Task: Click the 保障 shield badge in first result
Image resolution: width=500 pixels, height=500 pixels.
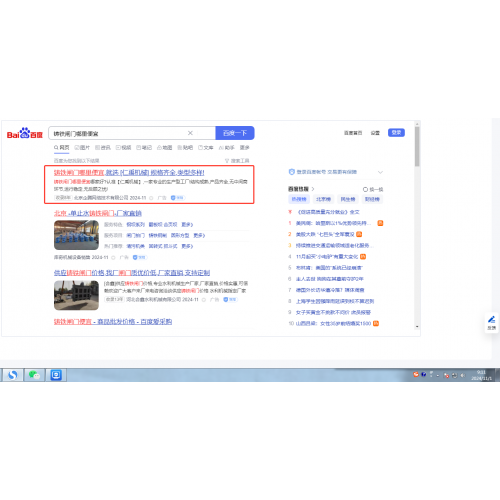Action: [178, 198]
